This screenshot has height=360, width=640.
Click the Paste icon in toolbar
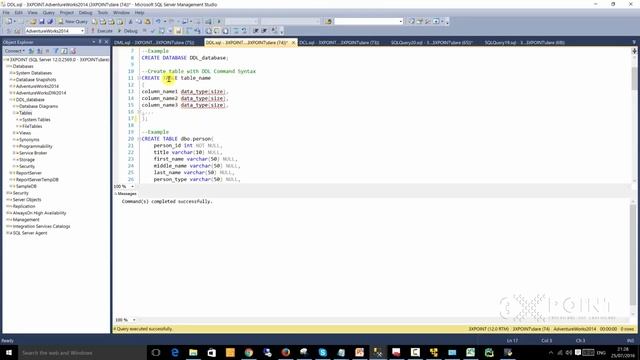[x=148, y=21]
